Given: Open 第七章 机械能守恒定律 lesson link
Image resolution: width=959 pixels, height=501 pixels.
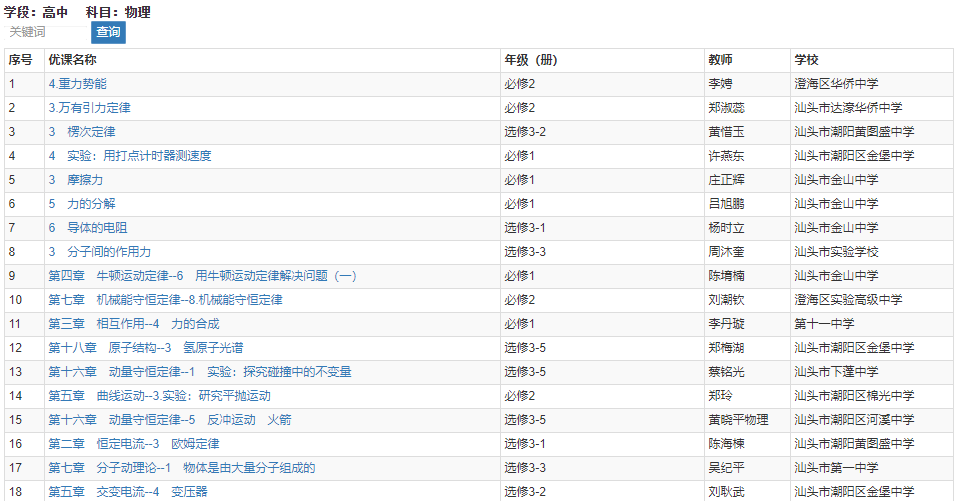Looking at the screenshot, I should pyautogui.click(x=165, y=300).
